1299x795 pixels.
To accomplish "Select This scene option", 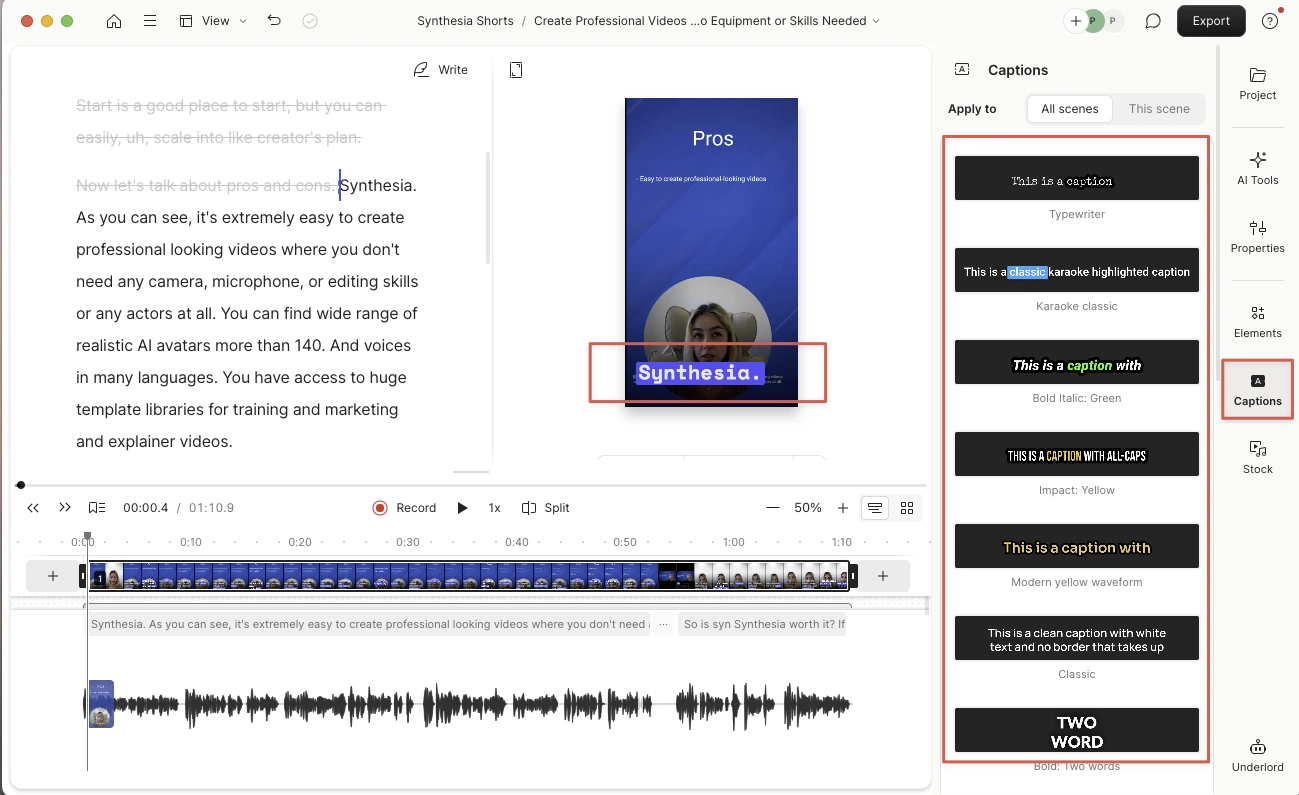I will pos(1159,109).
